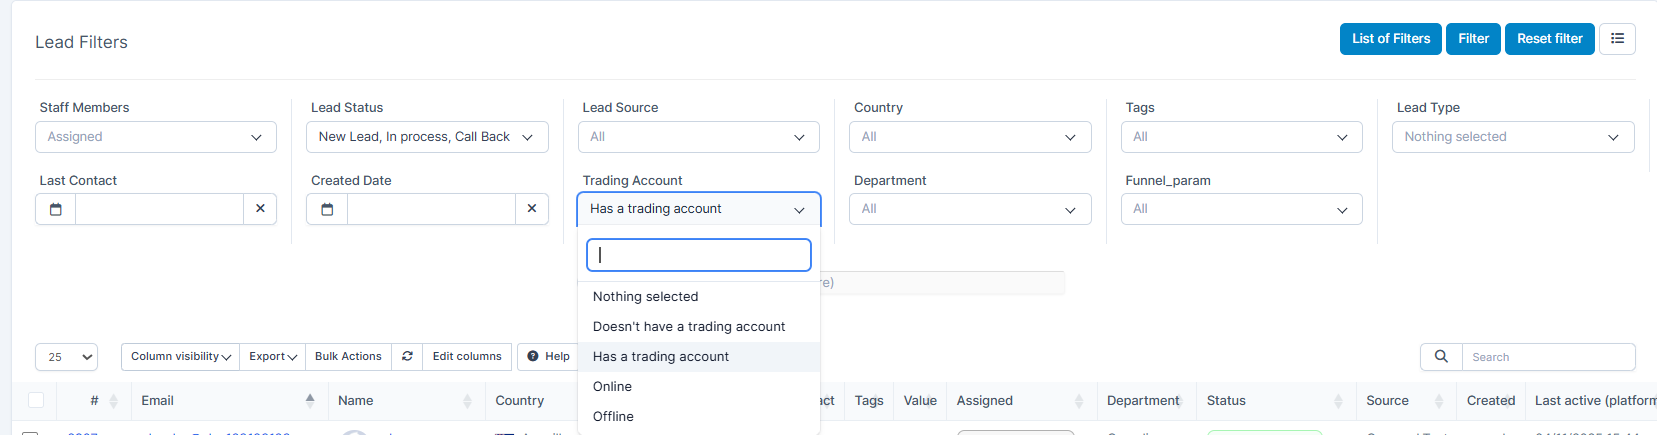This screenshot has width=1657, height=435.
Task: Click the list view icon button
Action: pyautogui.click(x=1617, y=39)
